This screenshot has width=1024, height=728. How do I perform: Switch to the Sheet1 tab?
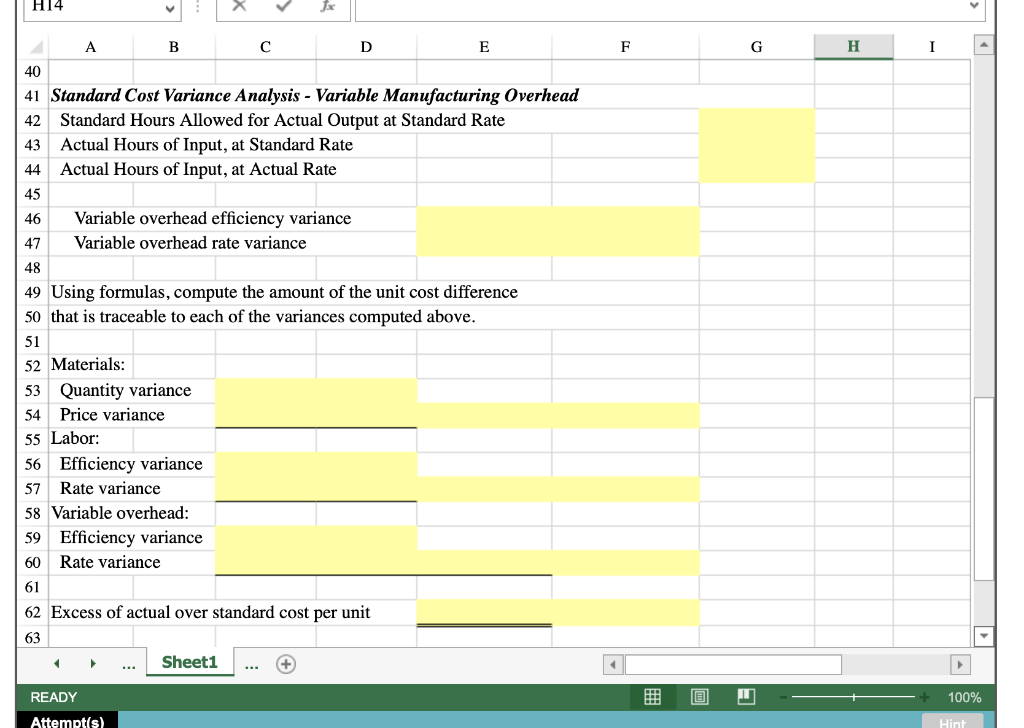[188, 662]
